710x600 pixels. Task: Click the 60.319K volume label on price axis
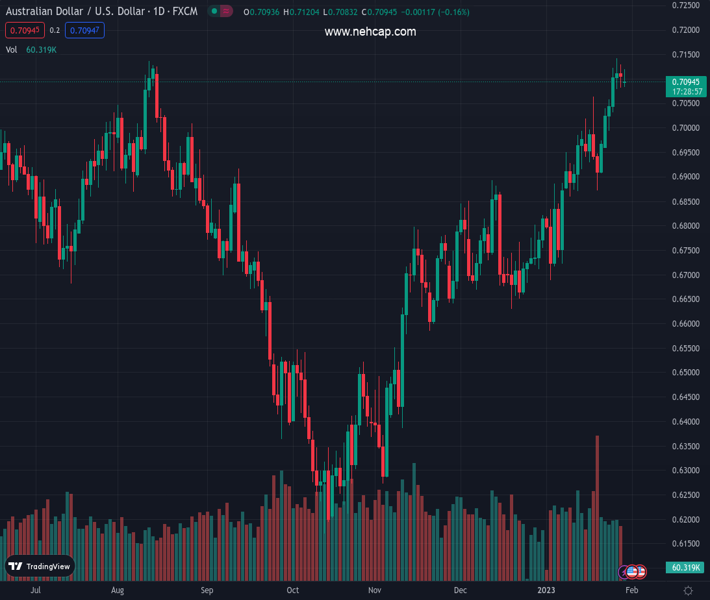pos(686,567)
